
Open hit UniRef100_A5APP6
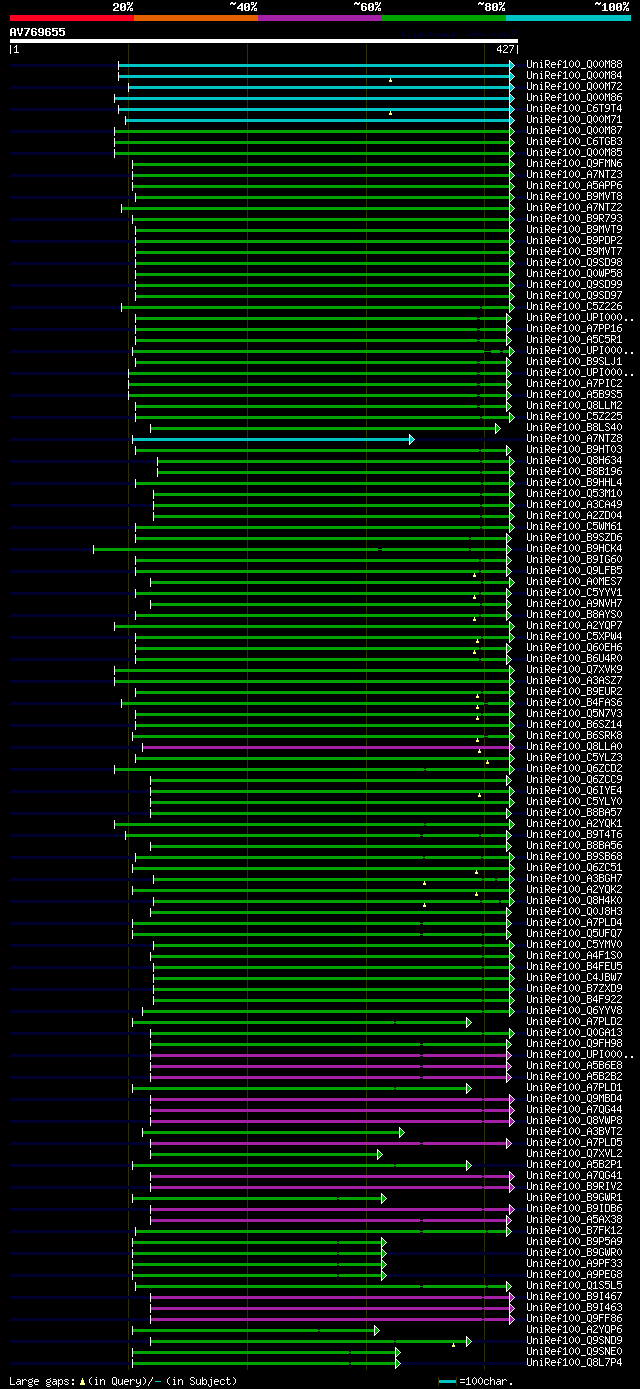click(574, 186)
